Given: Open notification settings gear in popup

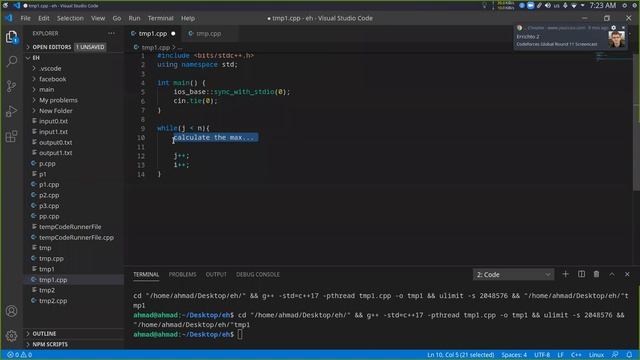Looking at the screenshot, I should [613, 28].
